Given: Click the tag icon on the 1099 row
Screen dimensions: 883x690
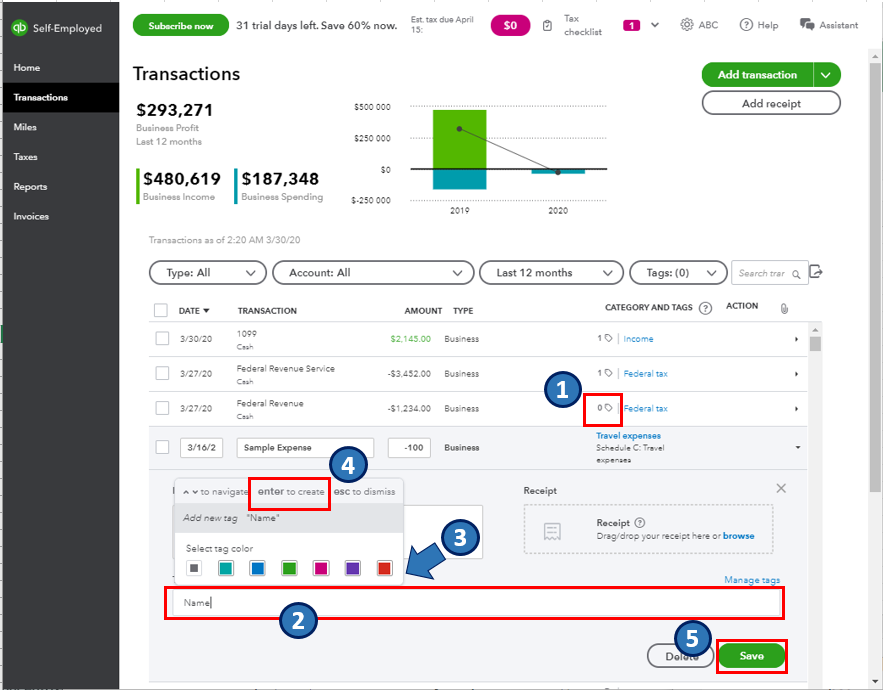Looking at the screenshot, I should tap(608, 338).
